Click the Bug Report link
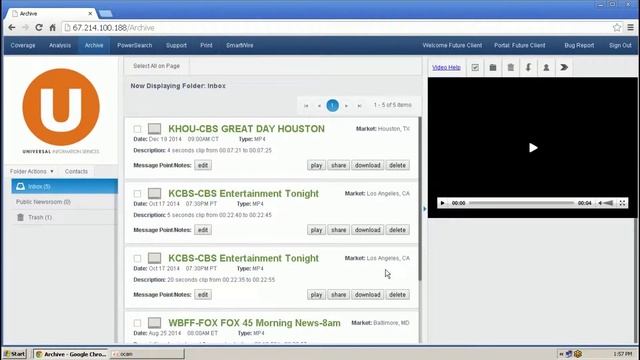Screen dimensions: 640x360 tap(579, 45)
